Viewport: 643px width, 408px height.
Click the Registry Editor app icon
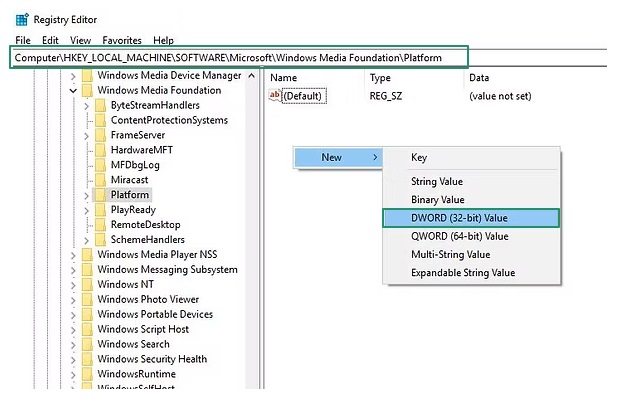coord(22,19)
